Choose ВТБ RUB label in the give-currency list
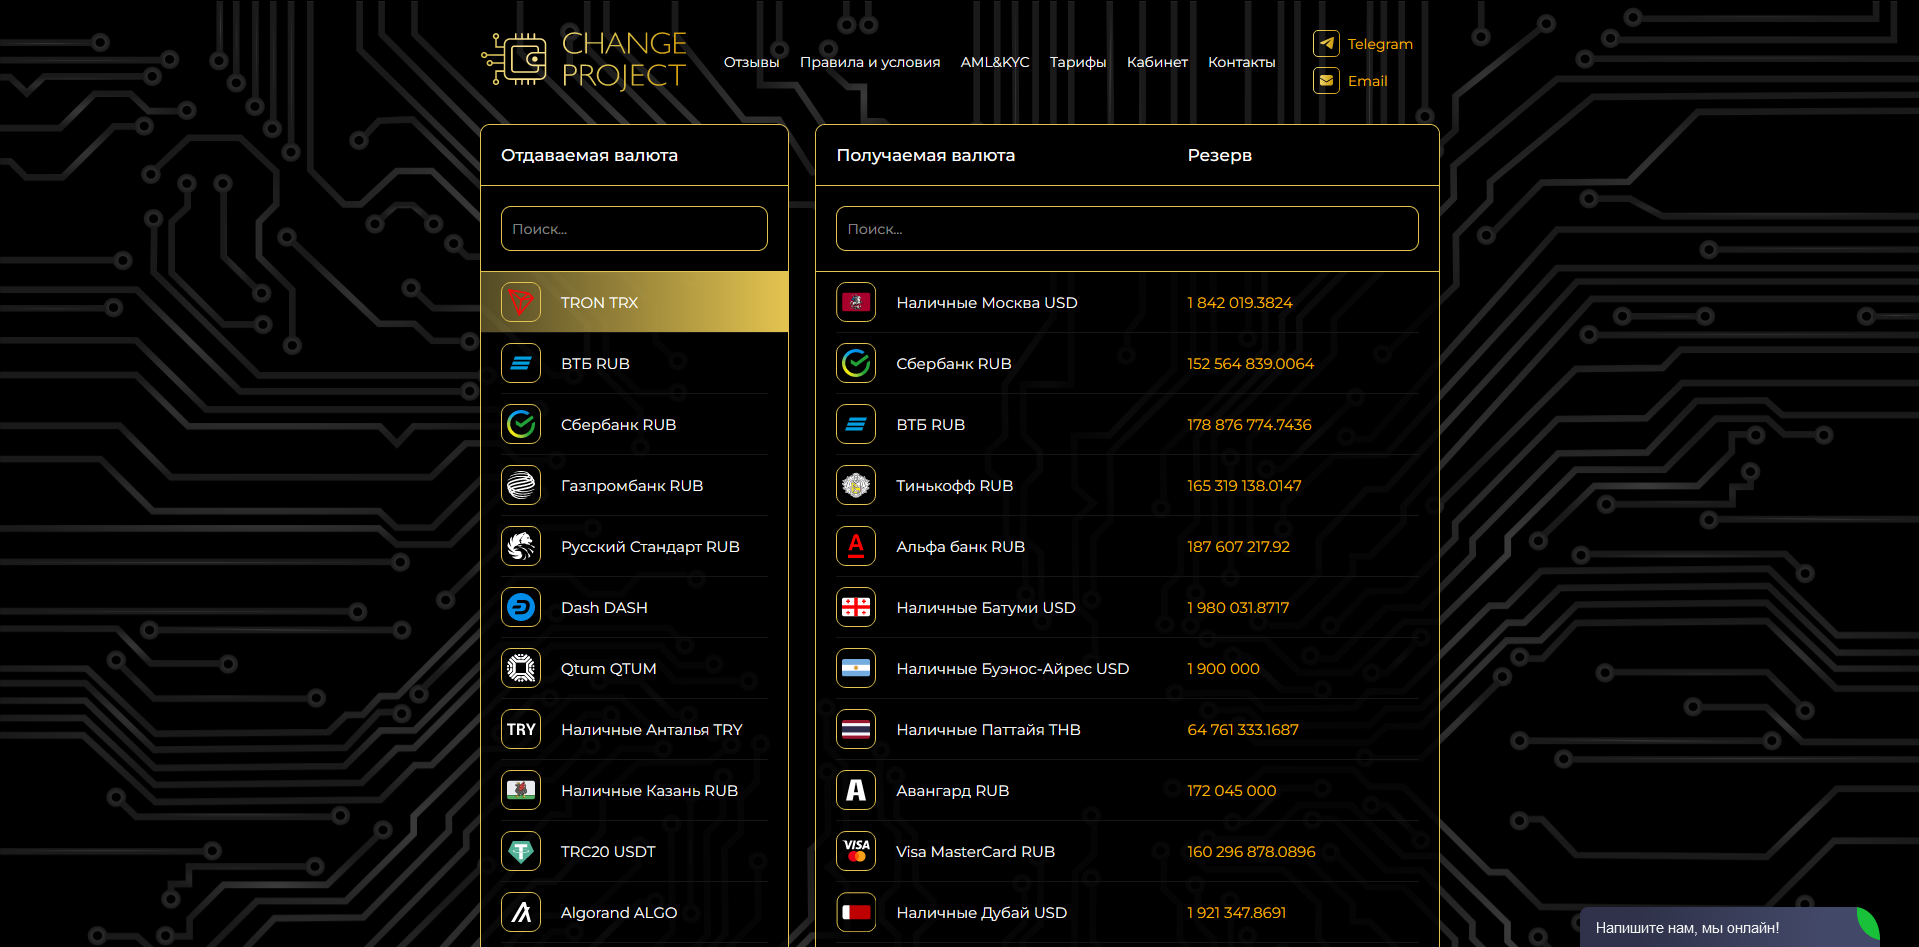Screen dimensions: 1919x947 pos(595,363)
